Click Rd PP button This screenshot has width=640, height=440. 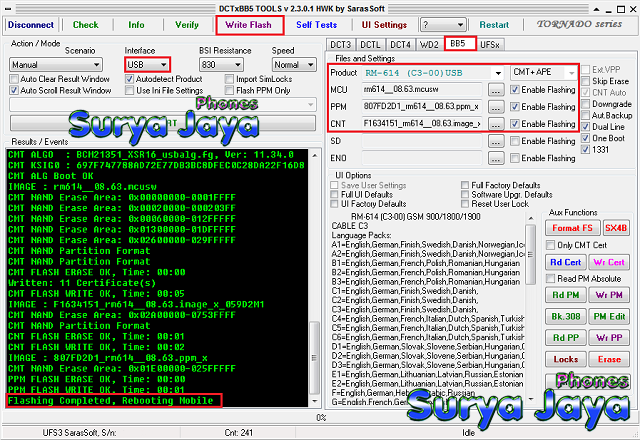[x=566, y=338]
